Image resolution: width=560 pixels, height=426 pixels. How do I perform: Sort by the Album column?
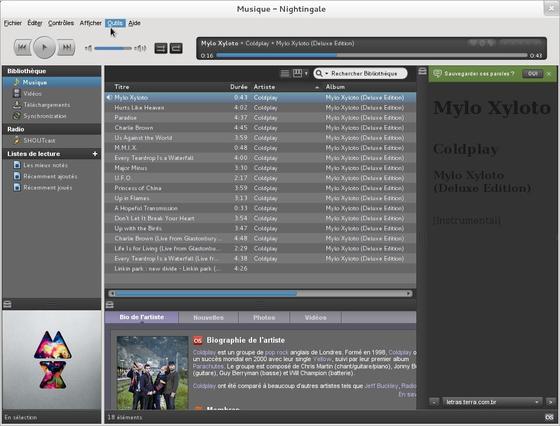pyautogui.click(x=370, y=87)
